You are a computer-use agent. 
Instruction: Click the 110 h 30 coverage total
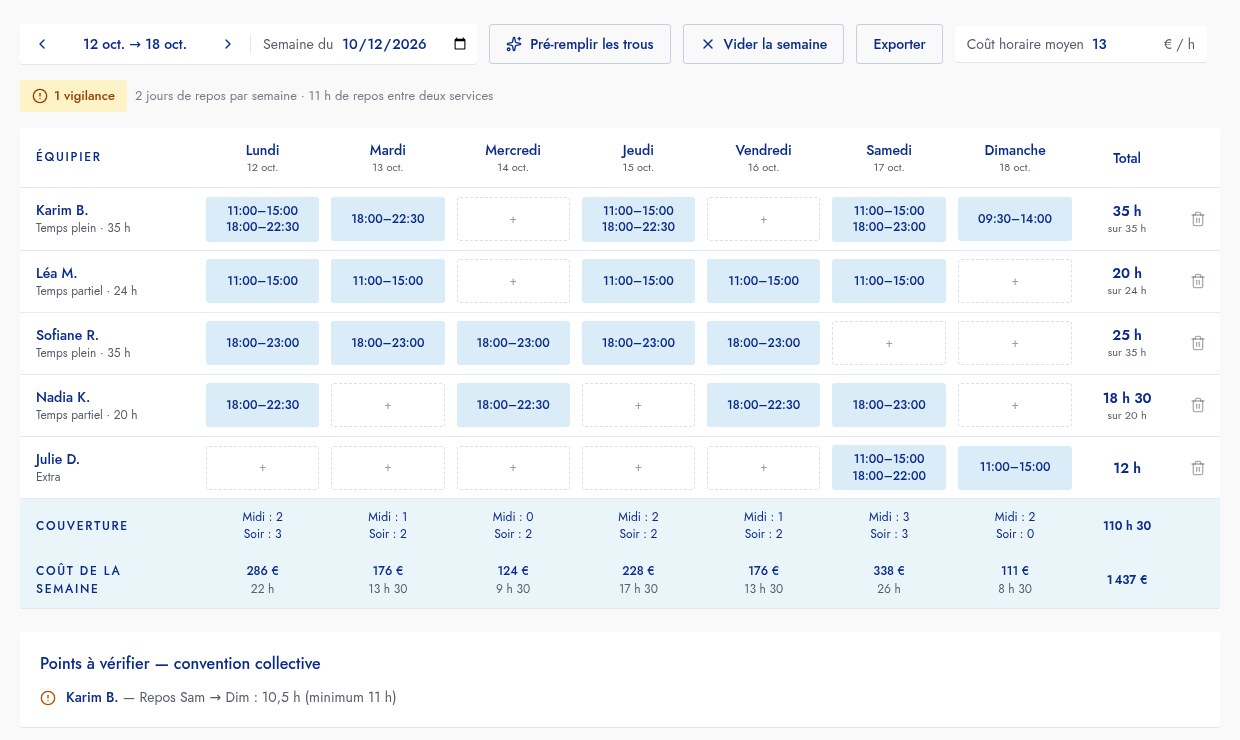[x=1127, y=525]
